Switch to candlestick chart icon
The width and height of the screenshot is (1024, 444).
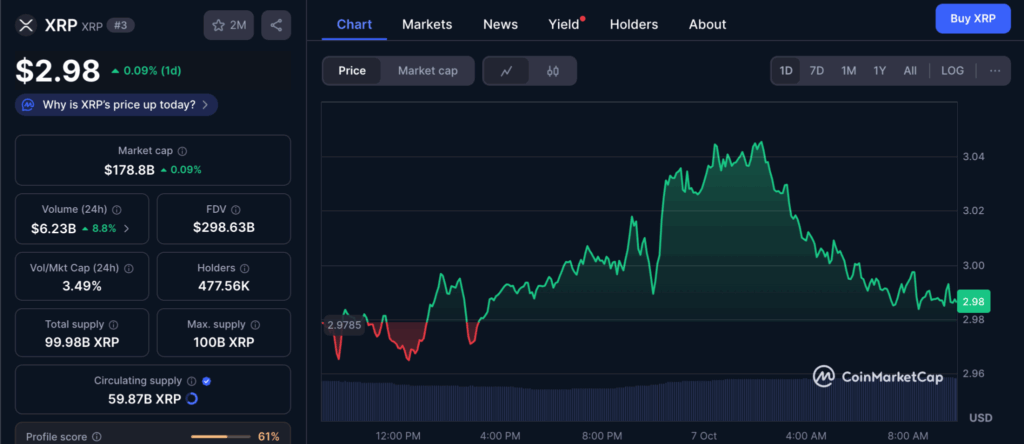553,71
